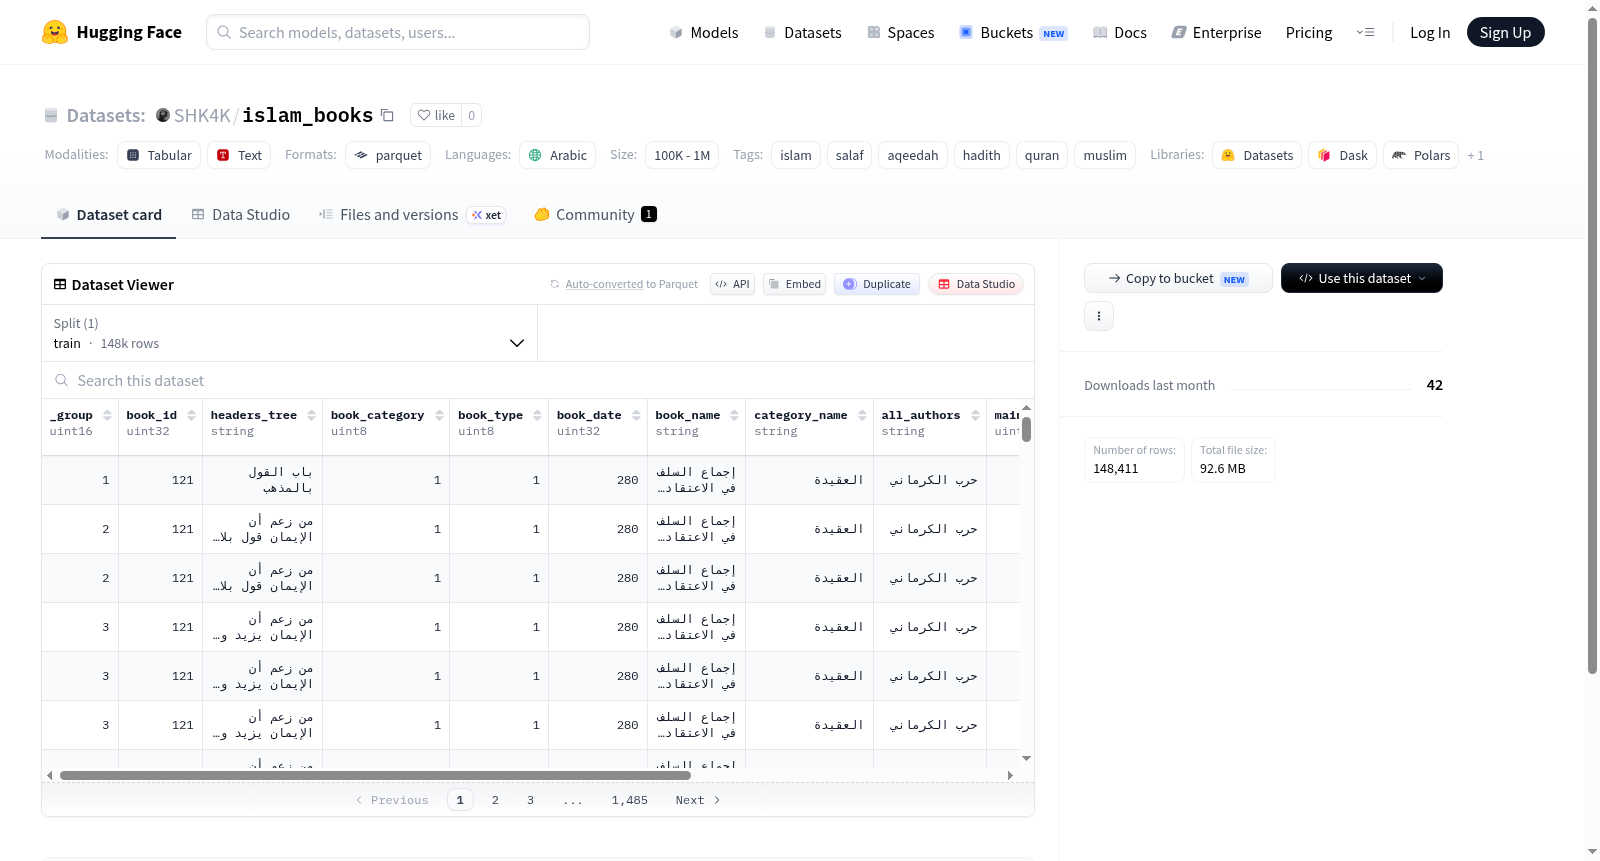Image resolution: width=1600 pixels, height=861 pixels.
Task: Open the API button in Dataset Viewer
Action: [x=732, y=284]
